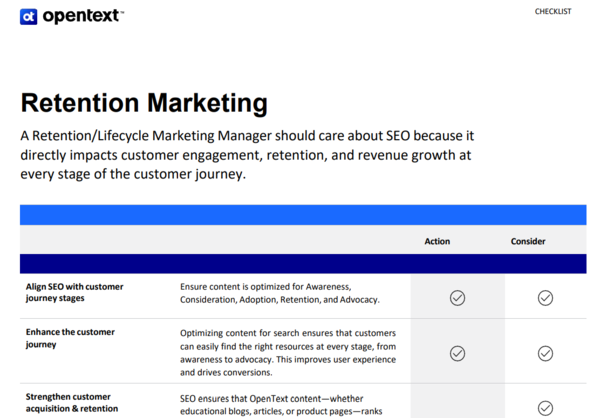Toggle Consider checkmark for Align SEO row
This screenshot has height=418, width=600.
545,298
